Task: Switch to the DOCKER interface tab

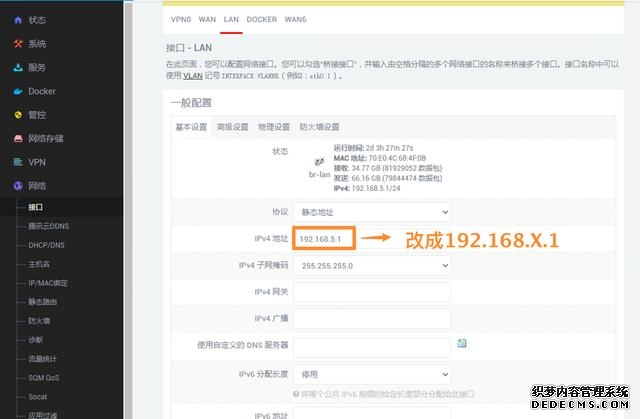Action: pos(262,19)
